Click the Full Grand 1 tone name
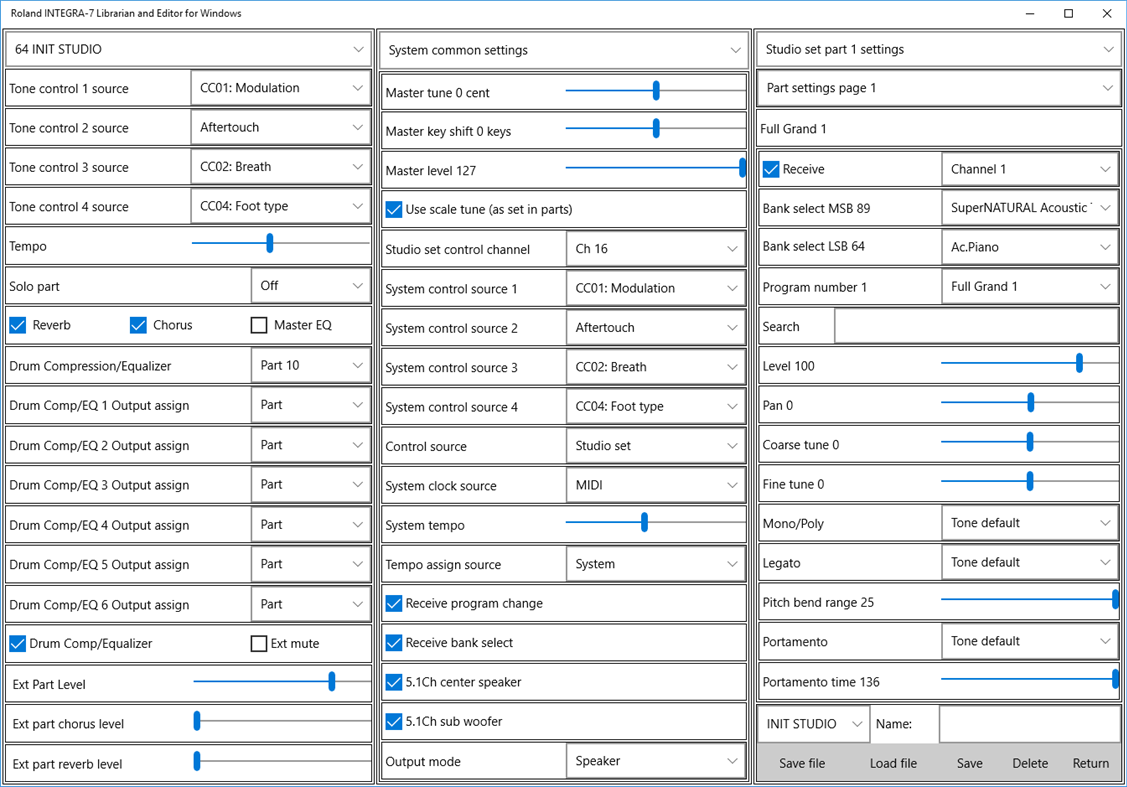The width and height of the screenshot is (1127, 787). (x=794, y=129)
